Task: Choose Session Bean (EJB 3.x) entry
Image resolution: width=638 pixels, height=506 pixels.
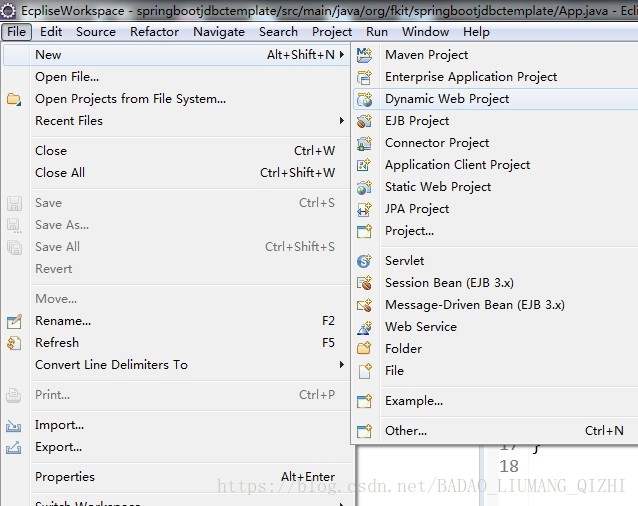Action: (495, 283)
